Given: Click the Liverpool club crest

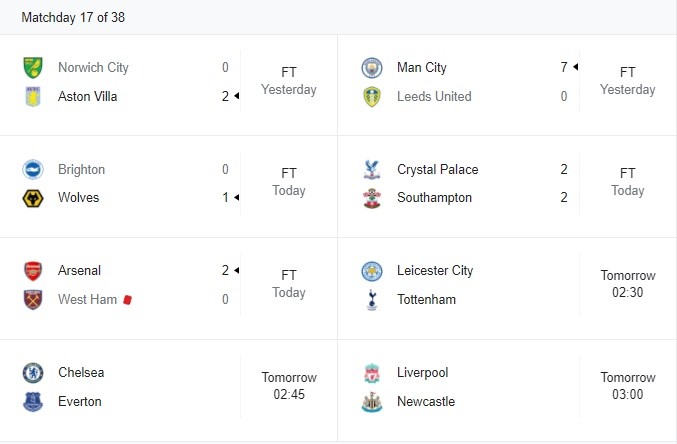Looking at the screenshot, I should (372, 373).
